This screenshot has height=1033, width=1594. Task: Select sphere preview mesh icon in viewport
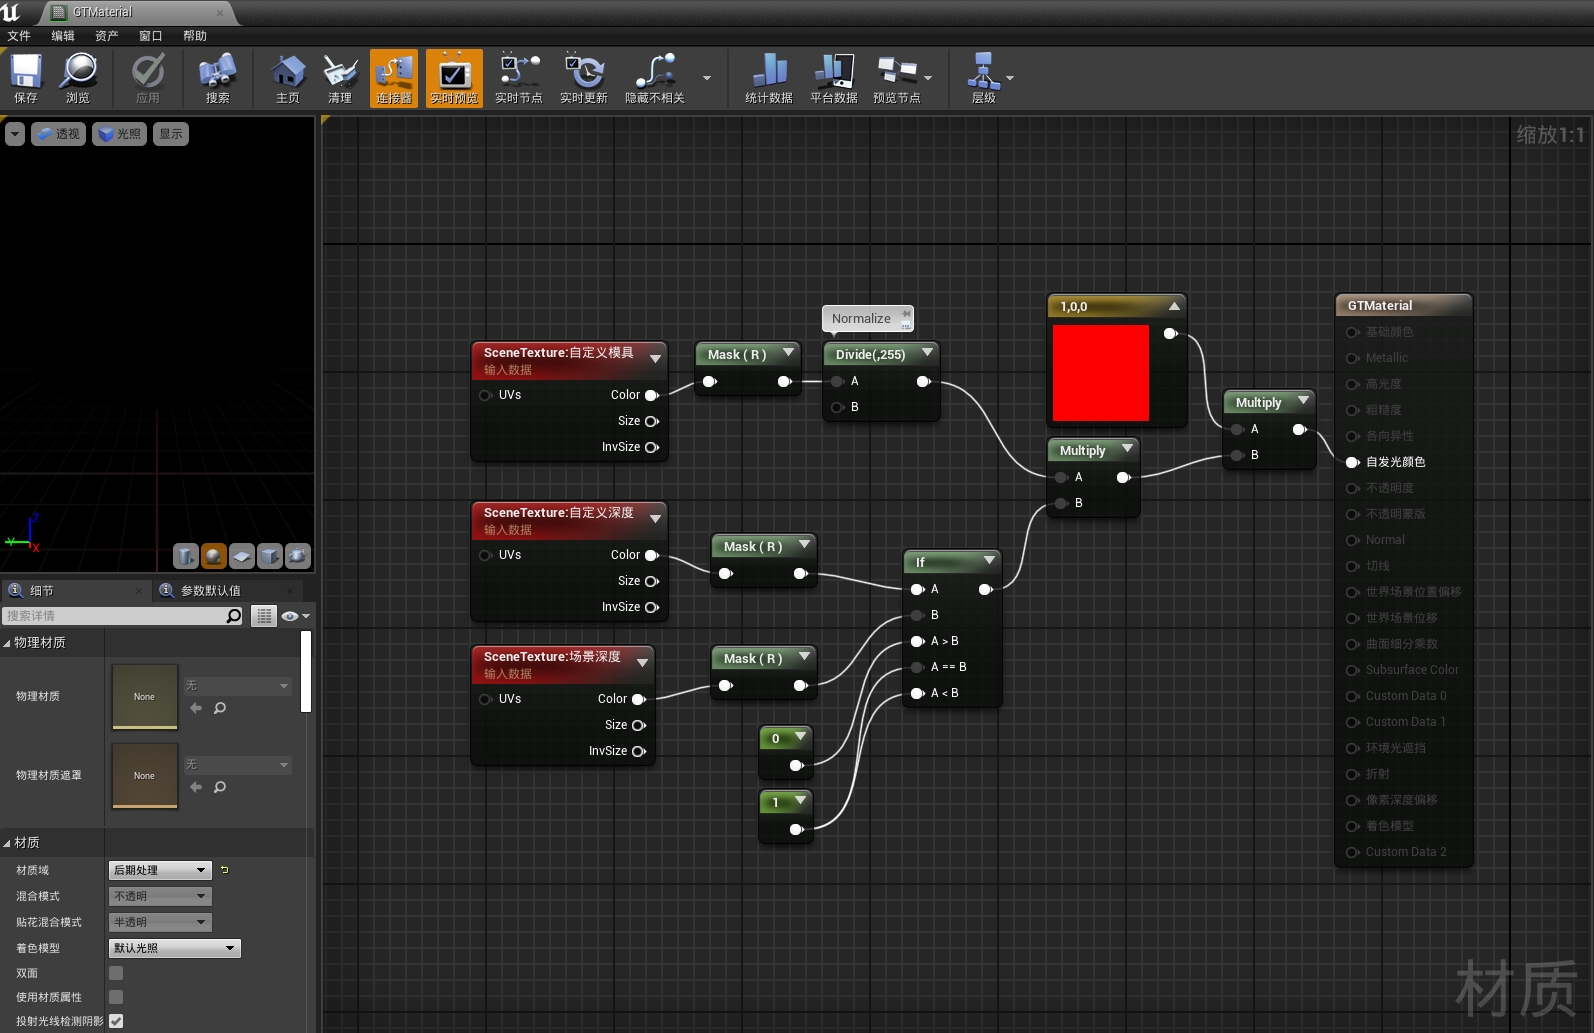click(x=214, y=556)
